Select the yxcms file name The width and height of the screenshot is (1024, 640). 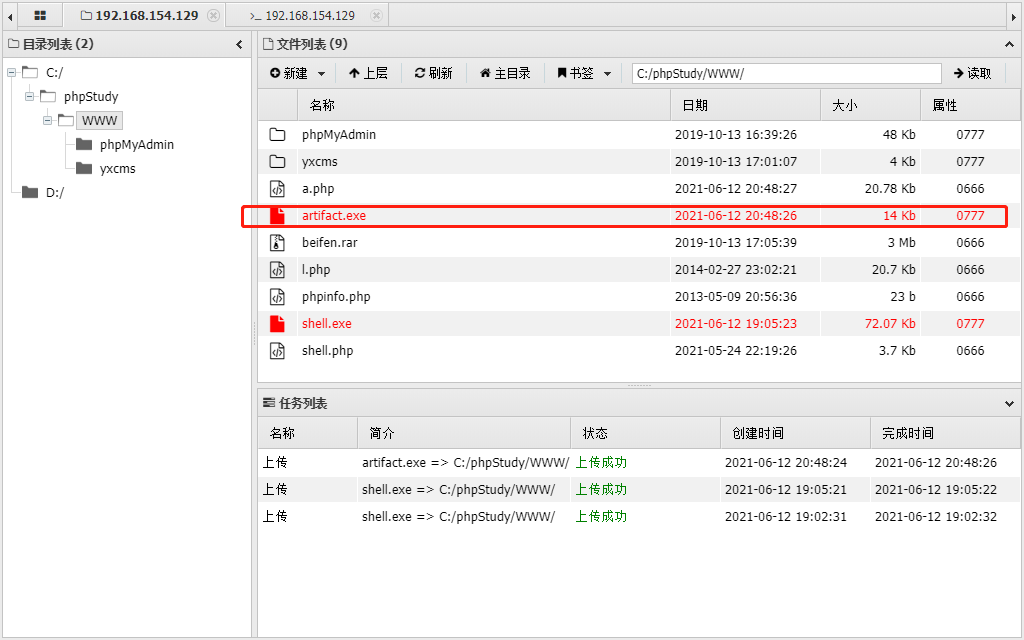tap(320, 161)
